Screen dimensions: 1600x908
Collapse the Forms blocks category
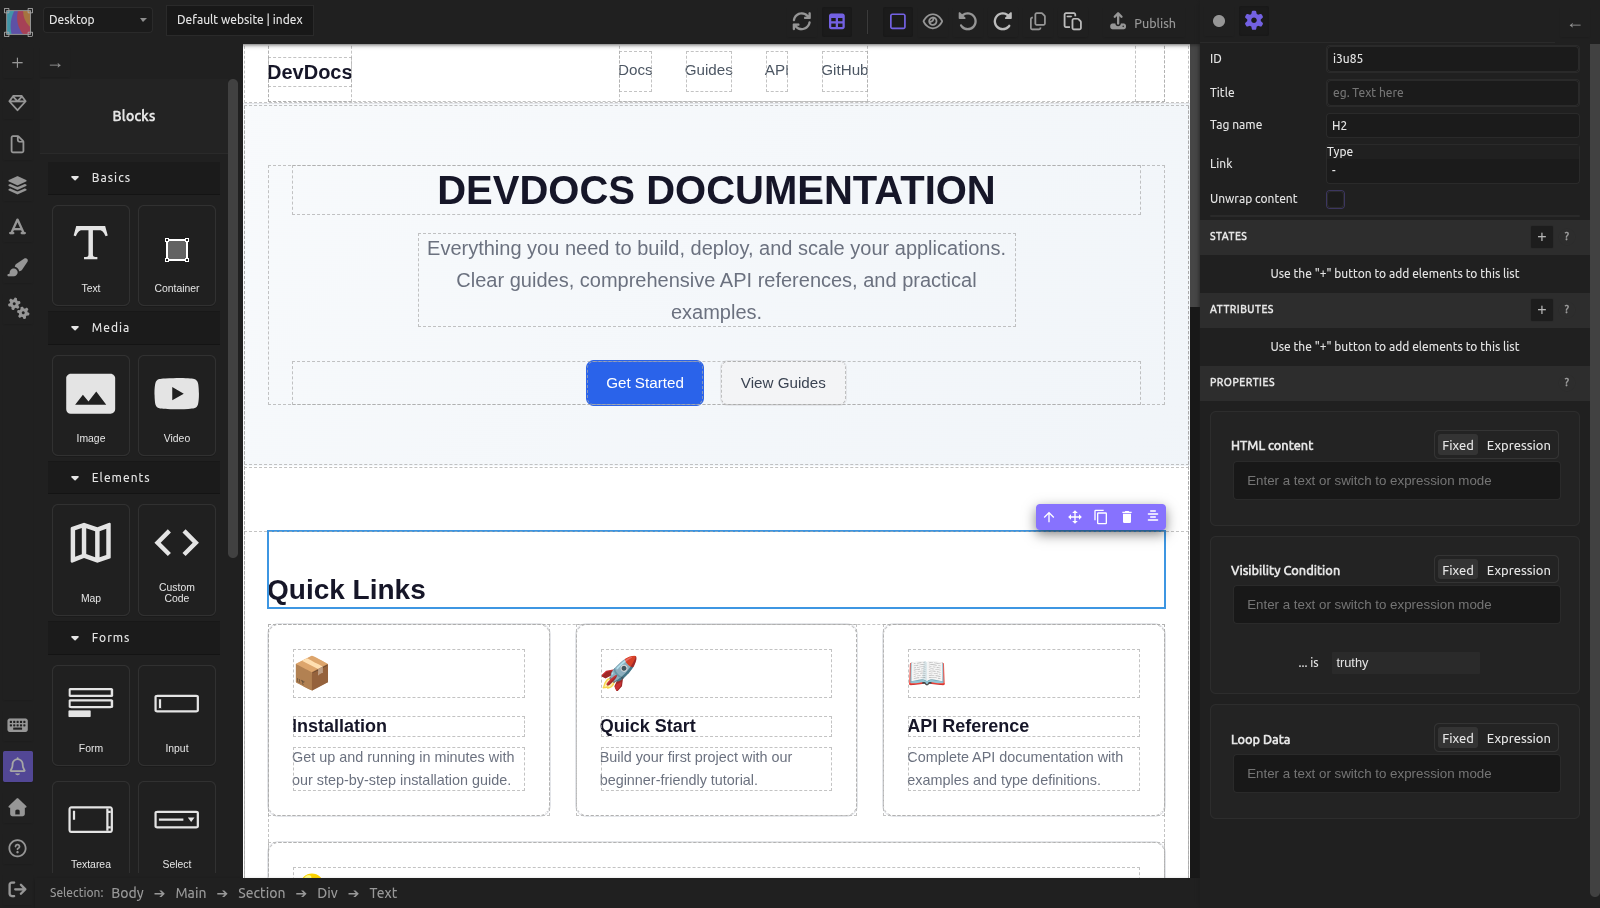coord(134,638)
